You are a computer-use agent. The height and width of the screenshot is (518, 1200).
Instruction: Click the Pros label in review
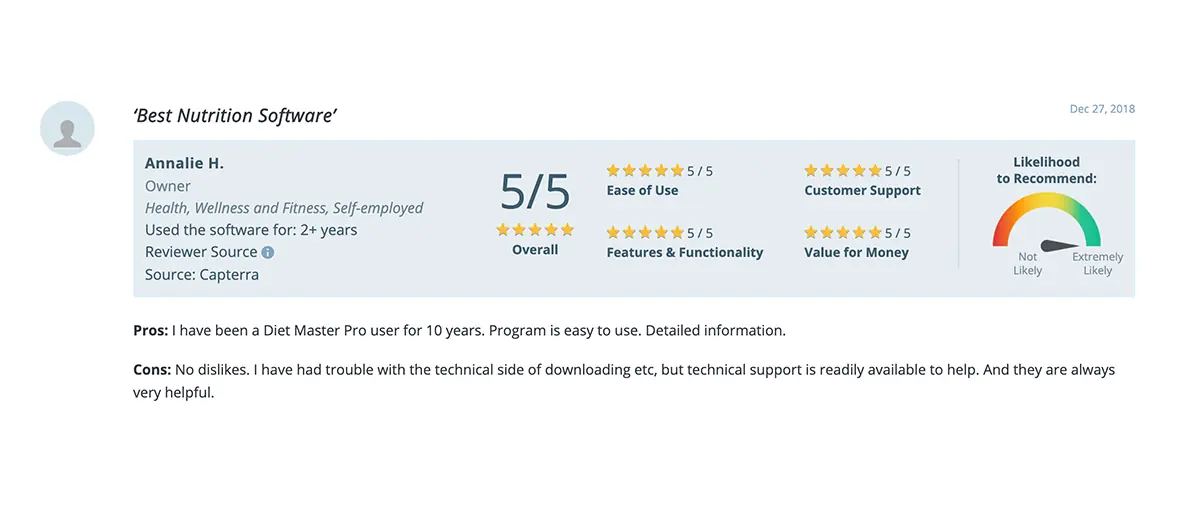tap(150, 330)
